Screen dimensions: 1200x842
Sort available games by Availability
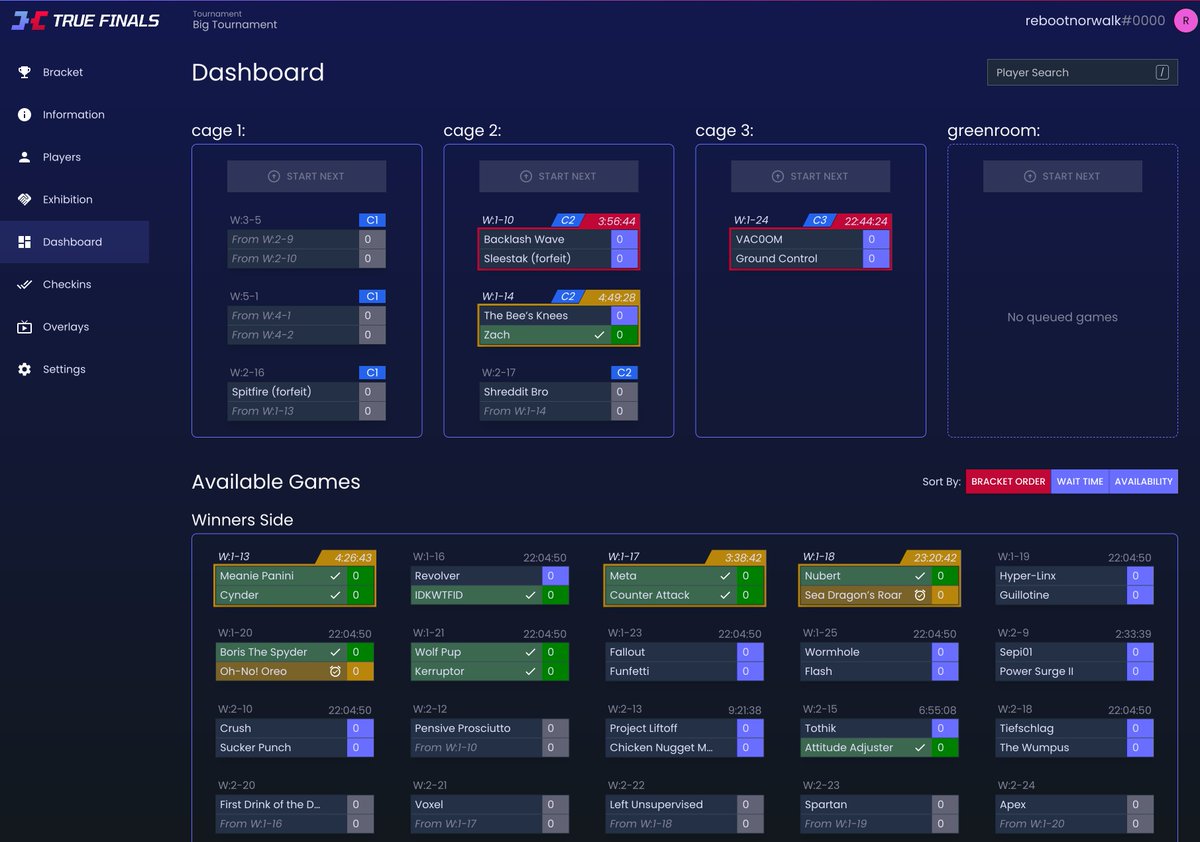(1143, 481)
